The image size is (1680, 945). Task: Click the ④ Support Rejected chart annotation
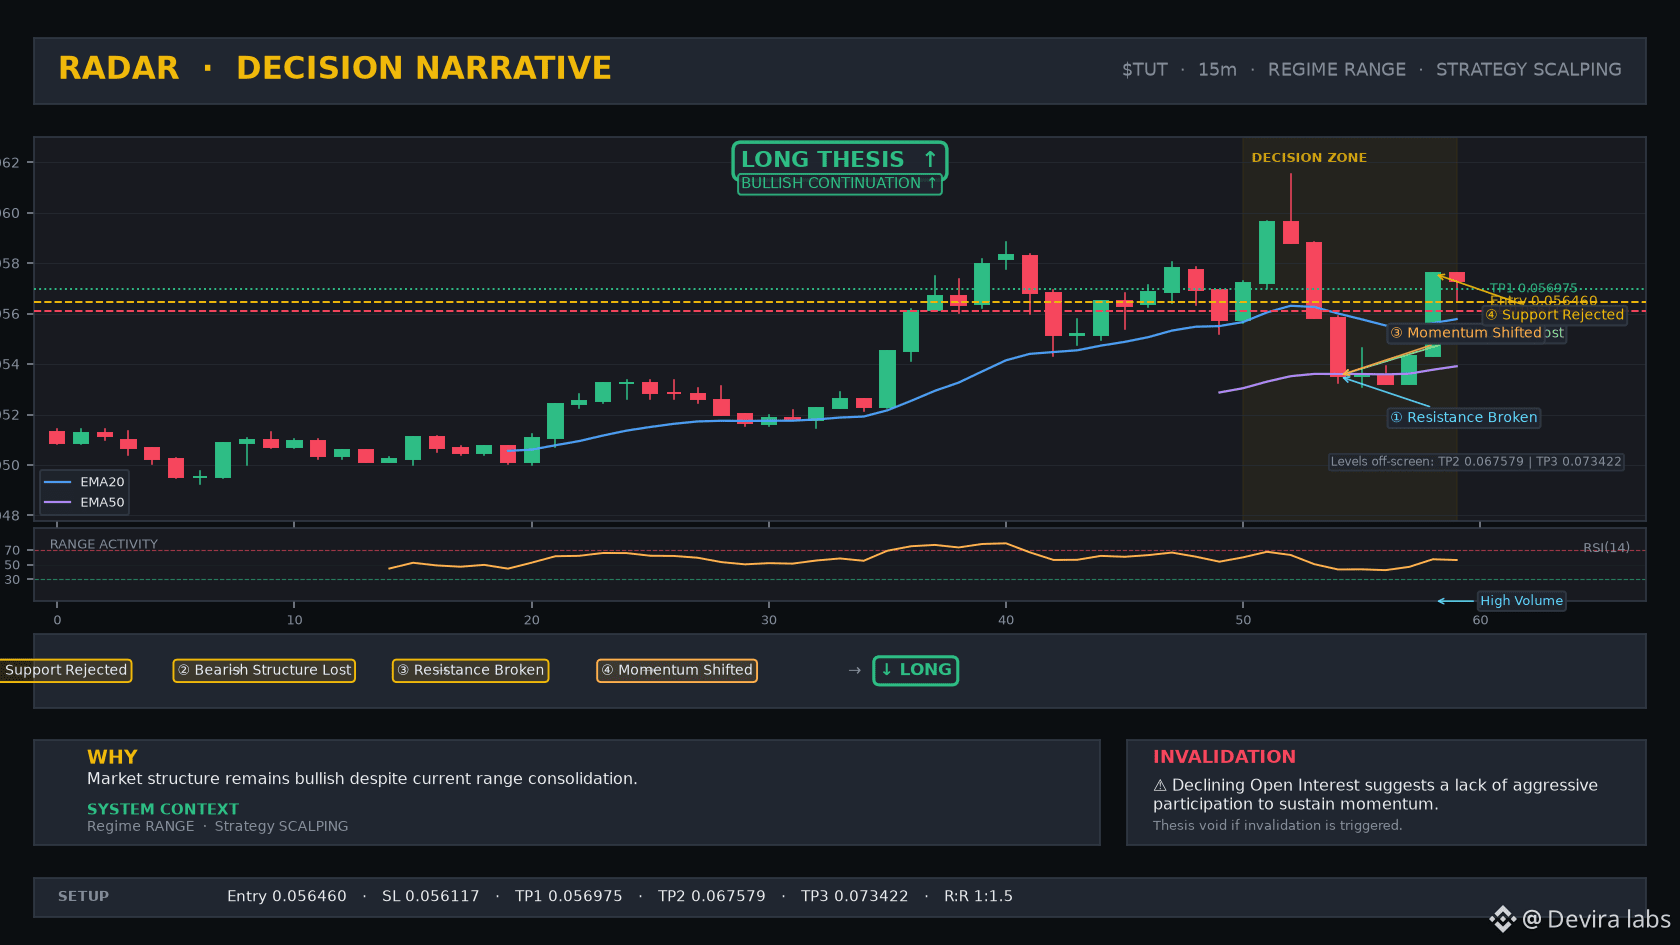(1555, 315)
